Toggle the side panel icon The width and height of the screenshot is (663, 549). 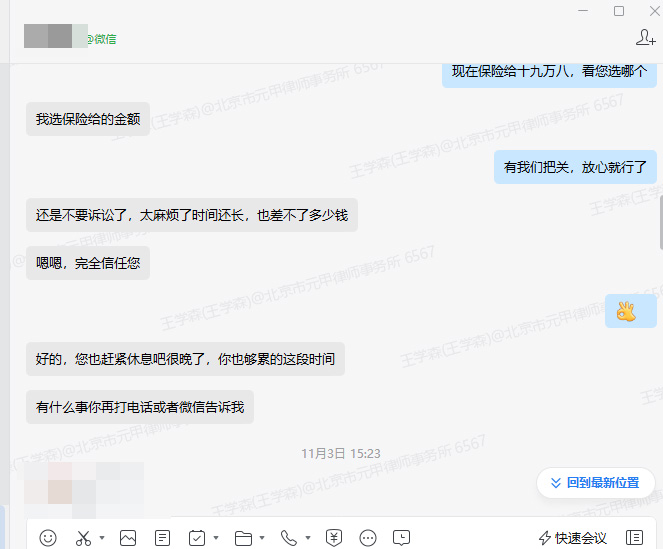pos(634,538)
